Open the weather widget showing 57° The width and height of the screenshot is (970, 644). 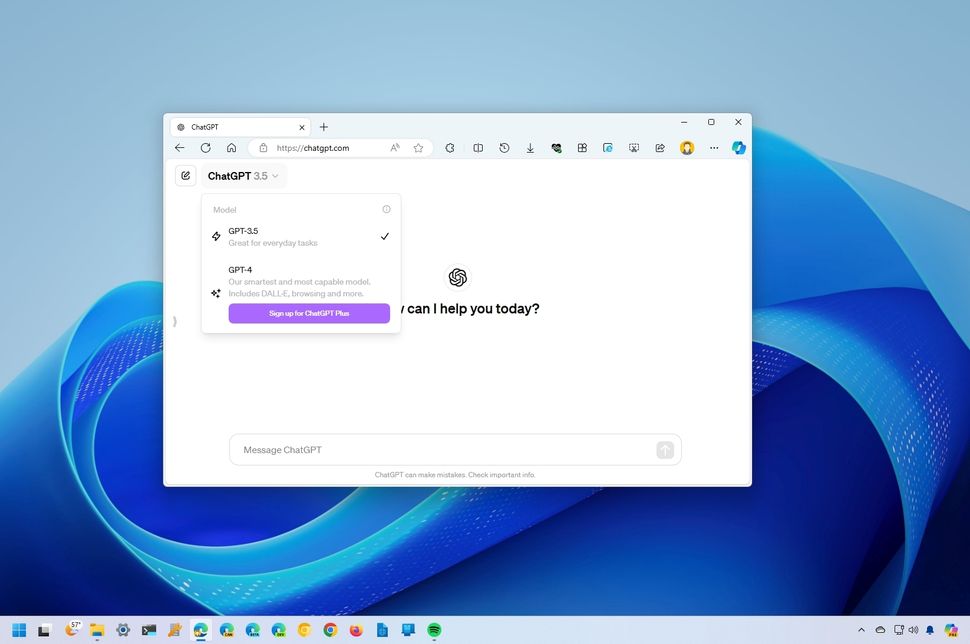click(x=73, y=629)
